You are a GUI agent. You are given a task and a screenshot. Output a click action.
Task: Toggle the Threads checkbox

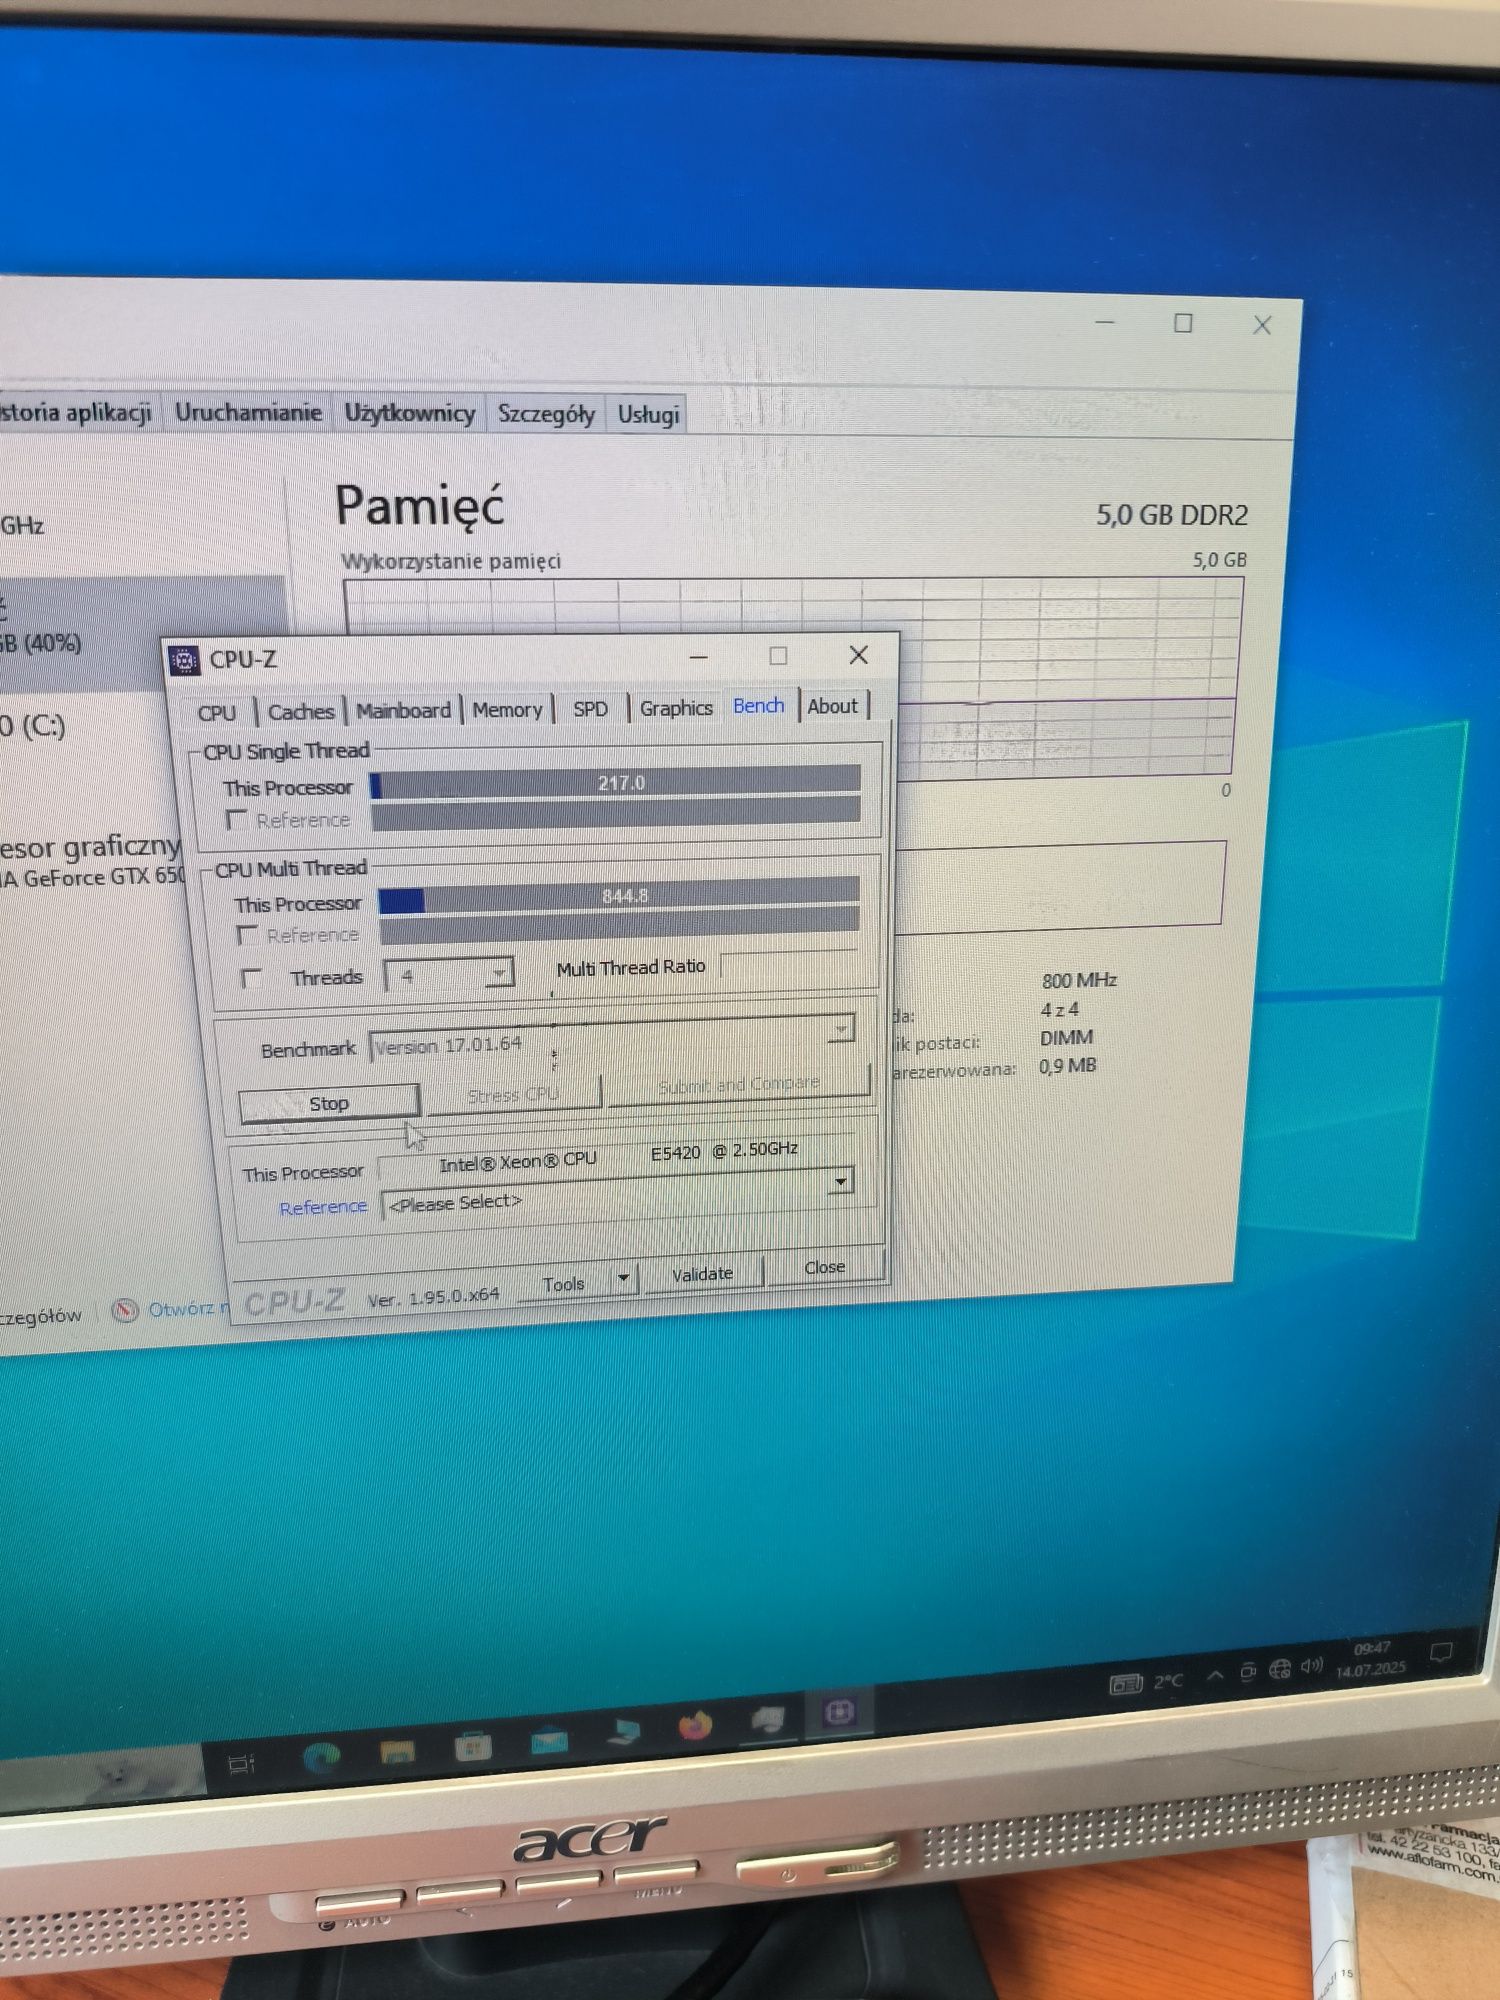(x=252, y=978)
